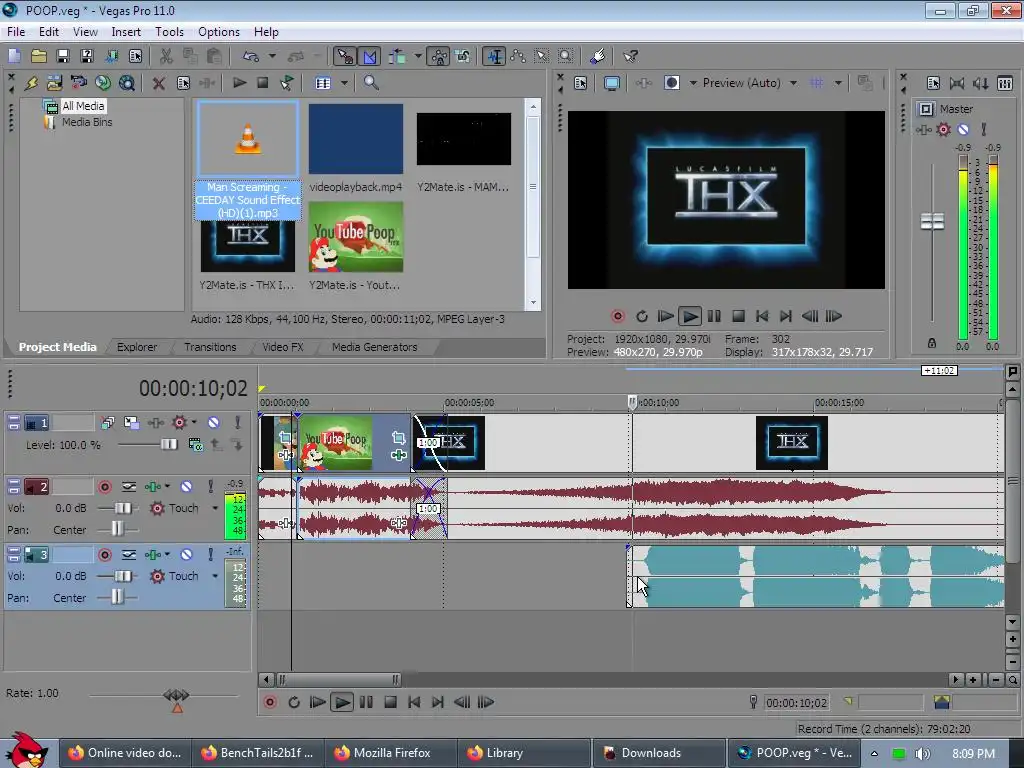Select the videoplayback.mp4 thumbnail
The image size is (1024, 768).
(356, 138)
